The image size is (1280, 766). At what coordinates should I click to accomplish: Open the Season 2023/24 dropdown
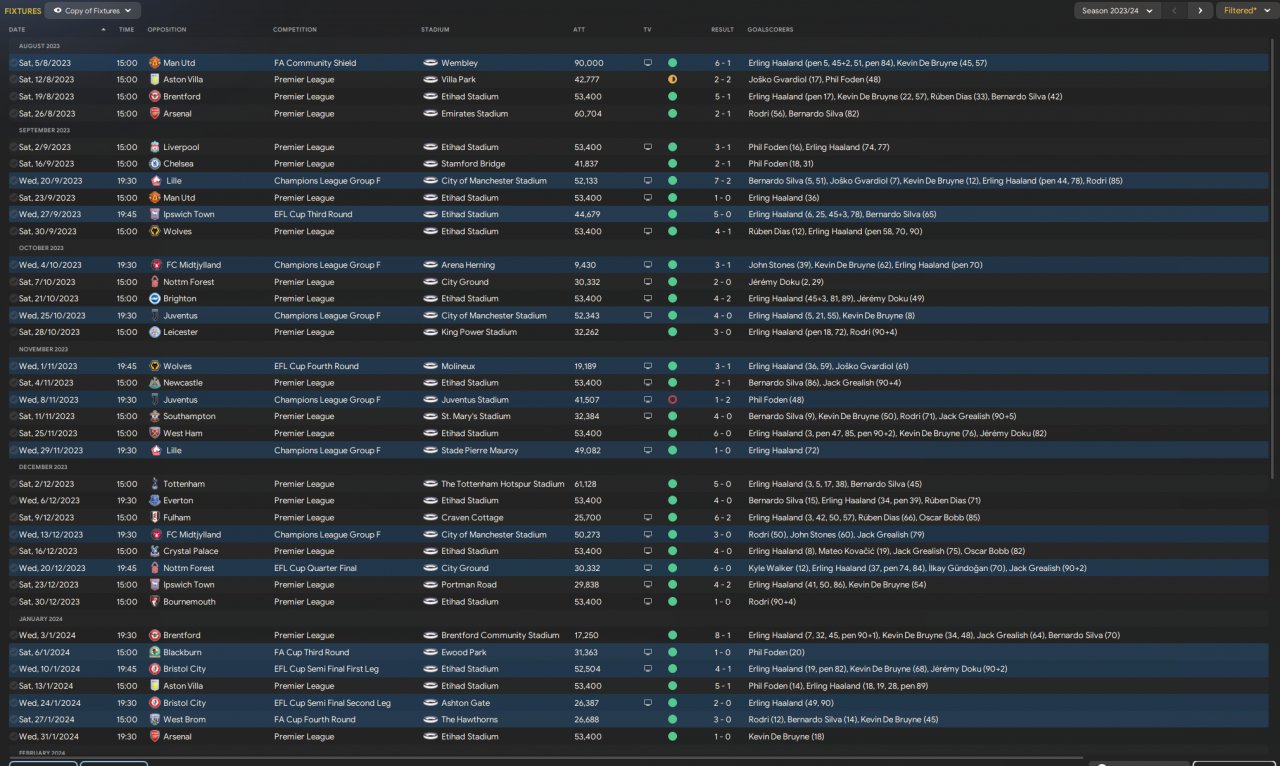tap(1117, 11)
